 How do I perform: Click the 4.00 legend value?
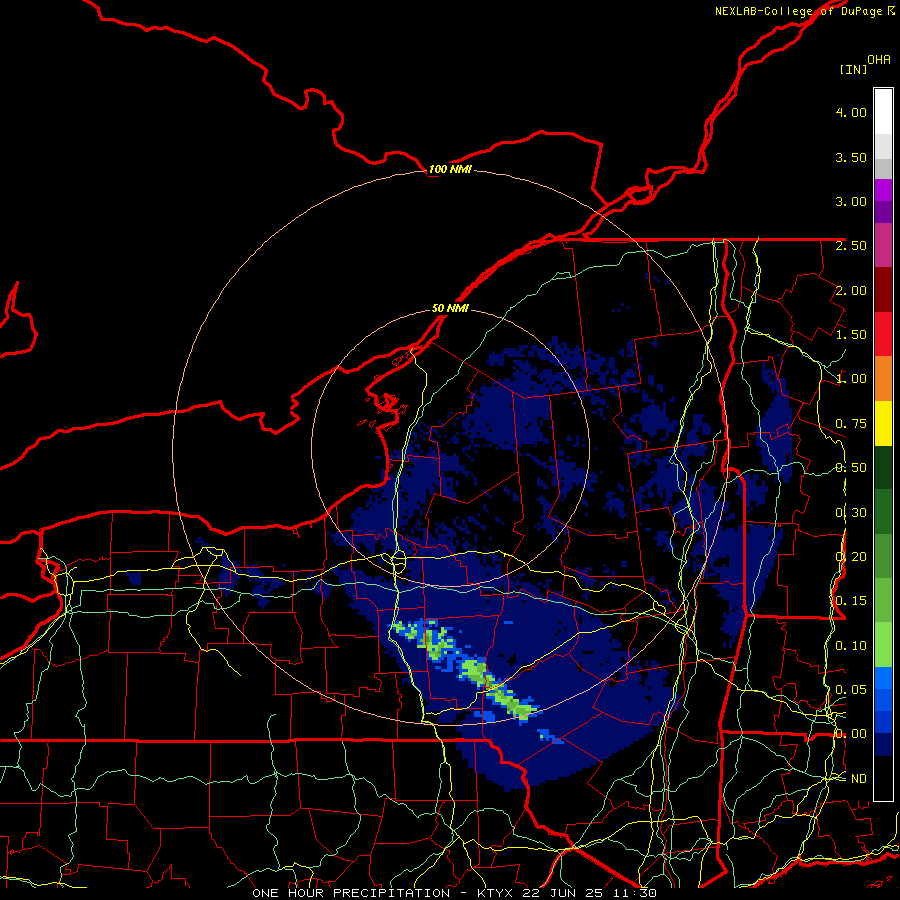851,112
